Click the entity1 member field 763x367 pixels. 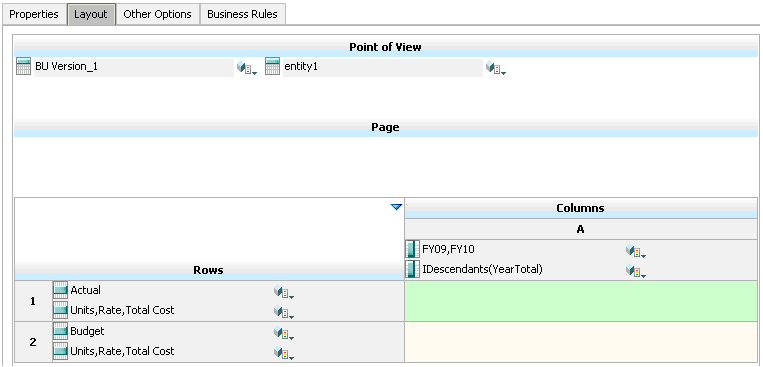382,67
